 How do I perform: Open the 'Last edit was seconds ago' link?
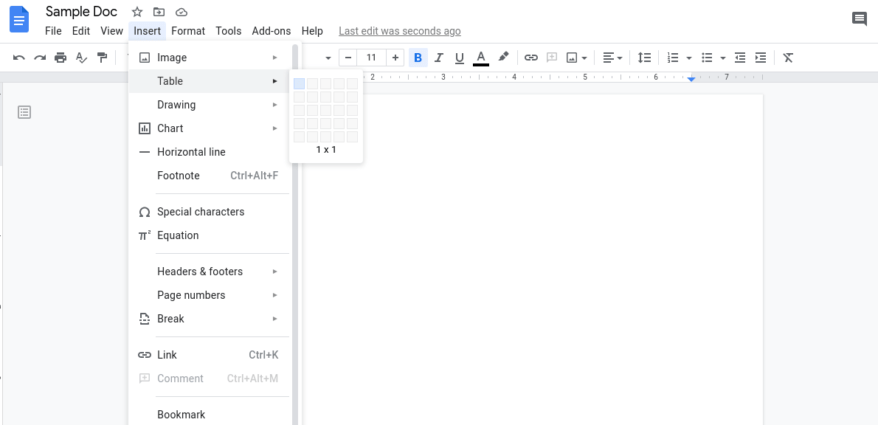(400, 31)
